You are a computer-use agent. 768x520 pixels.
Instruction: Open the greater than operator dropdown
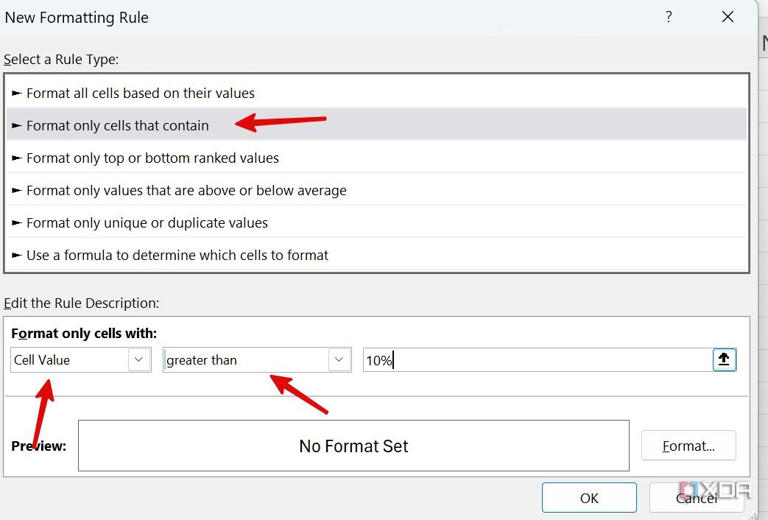point(340,360)
